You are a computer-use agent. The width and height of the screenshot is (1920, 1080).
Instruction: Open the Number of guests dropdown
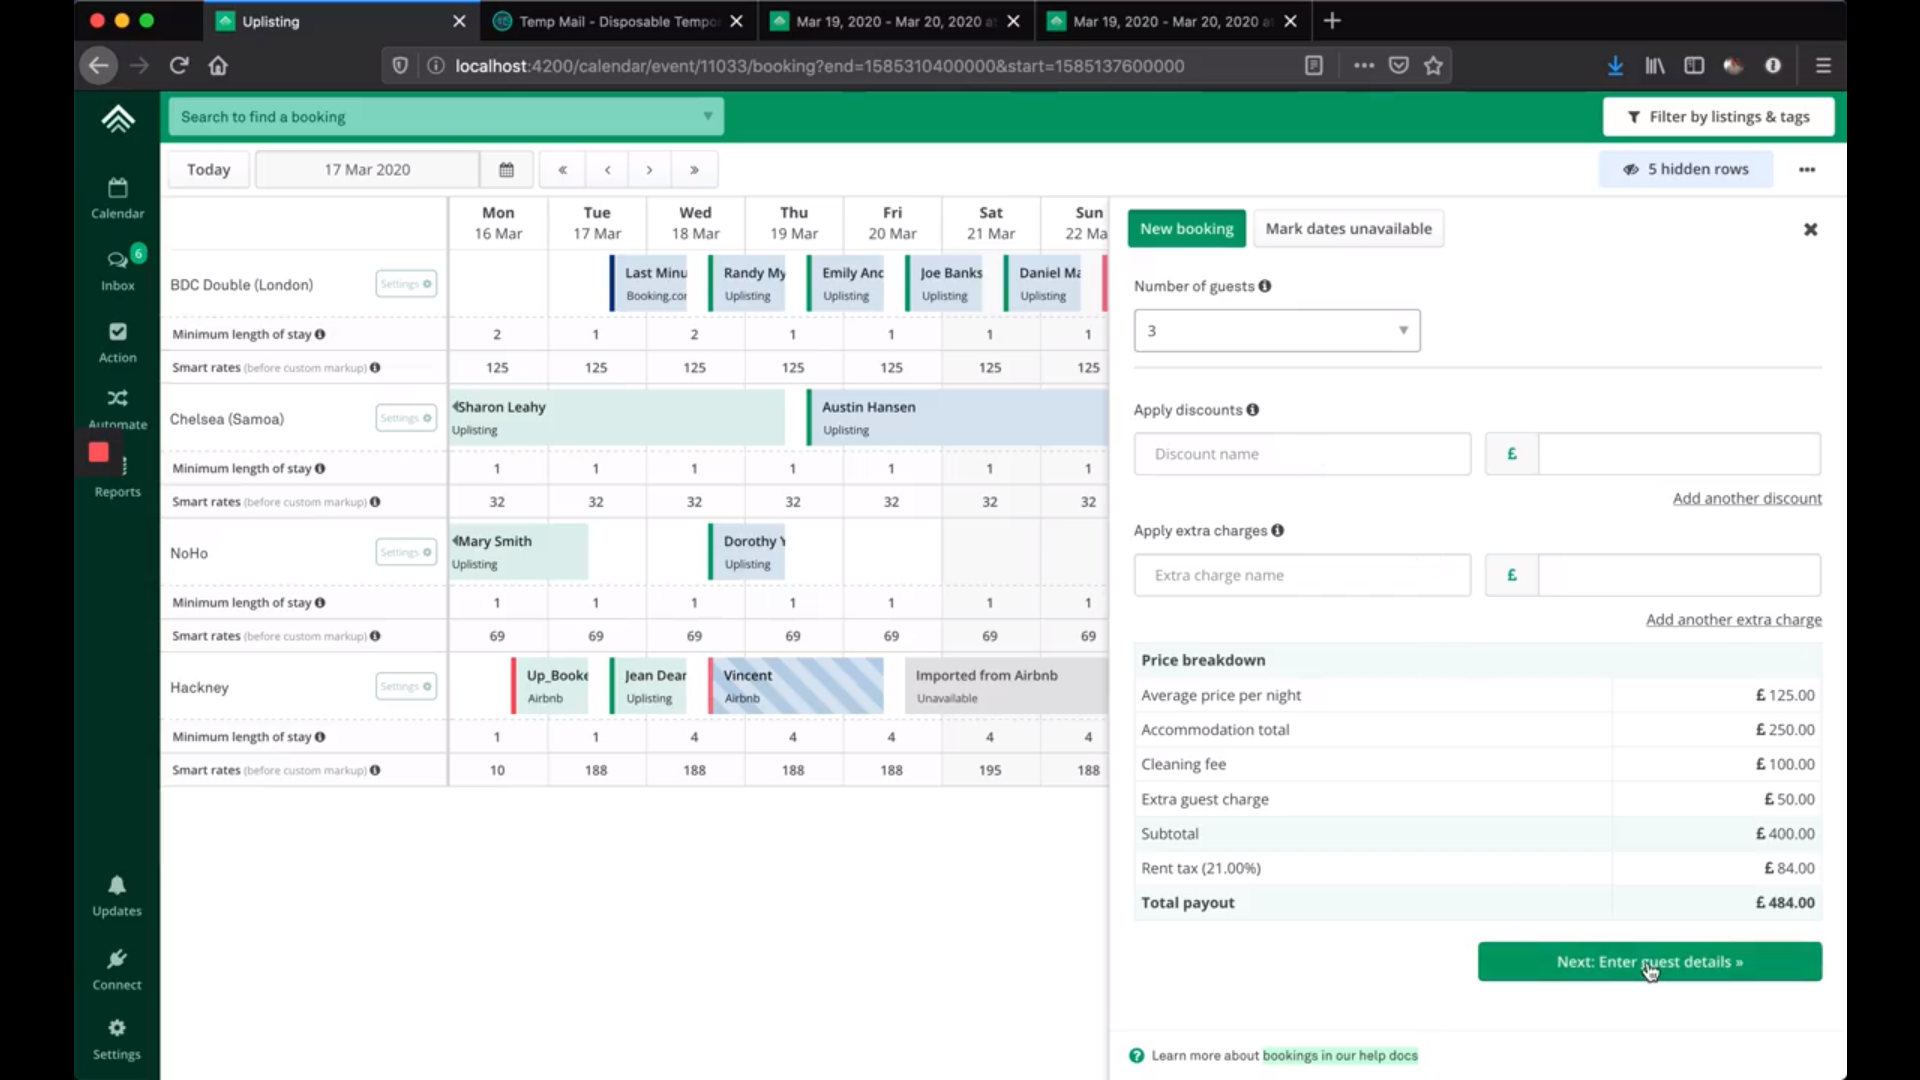pos(1277,330)
